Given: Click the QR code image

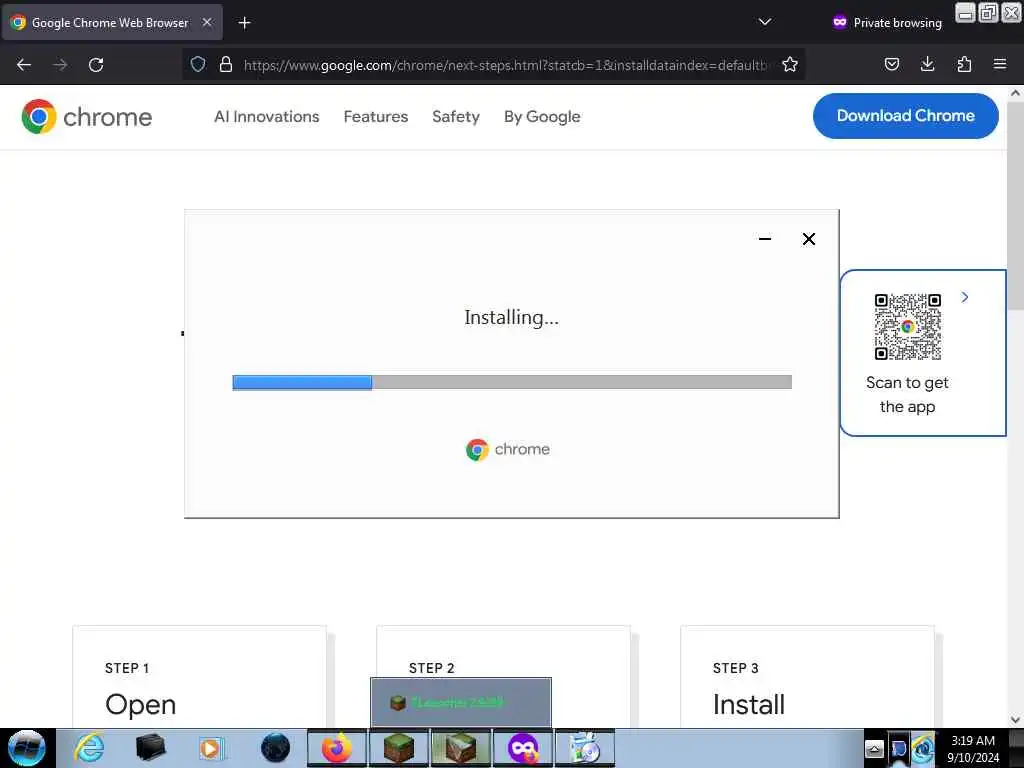Looking at the screenshot, I should pyautogui.click(x=908, y=327).
